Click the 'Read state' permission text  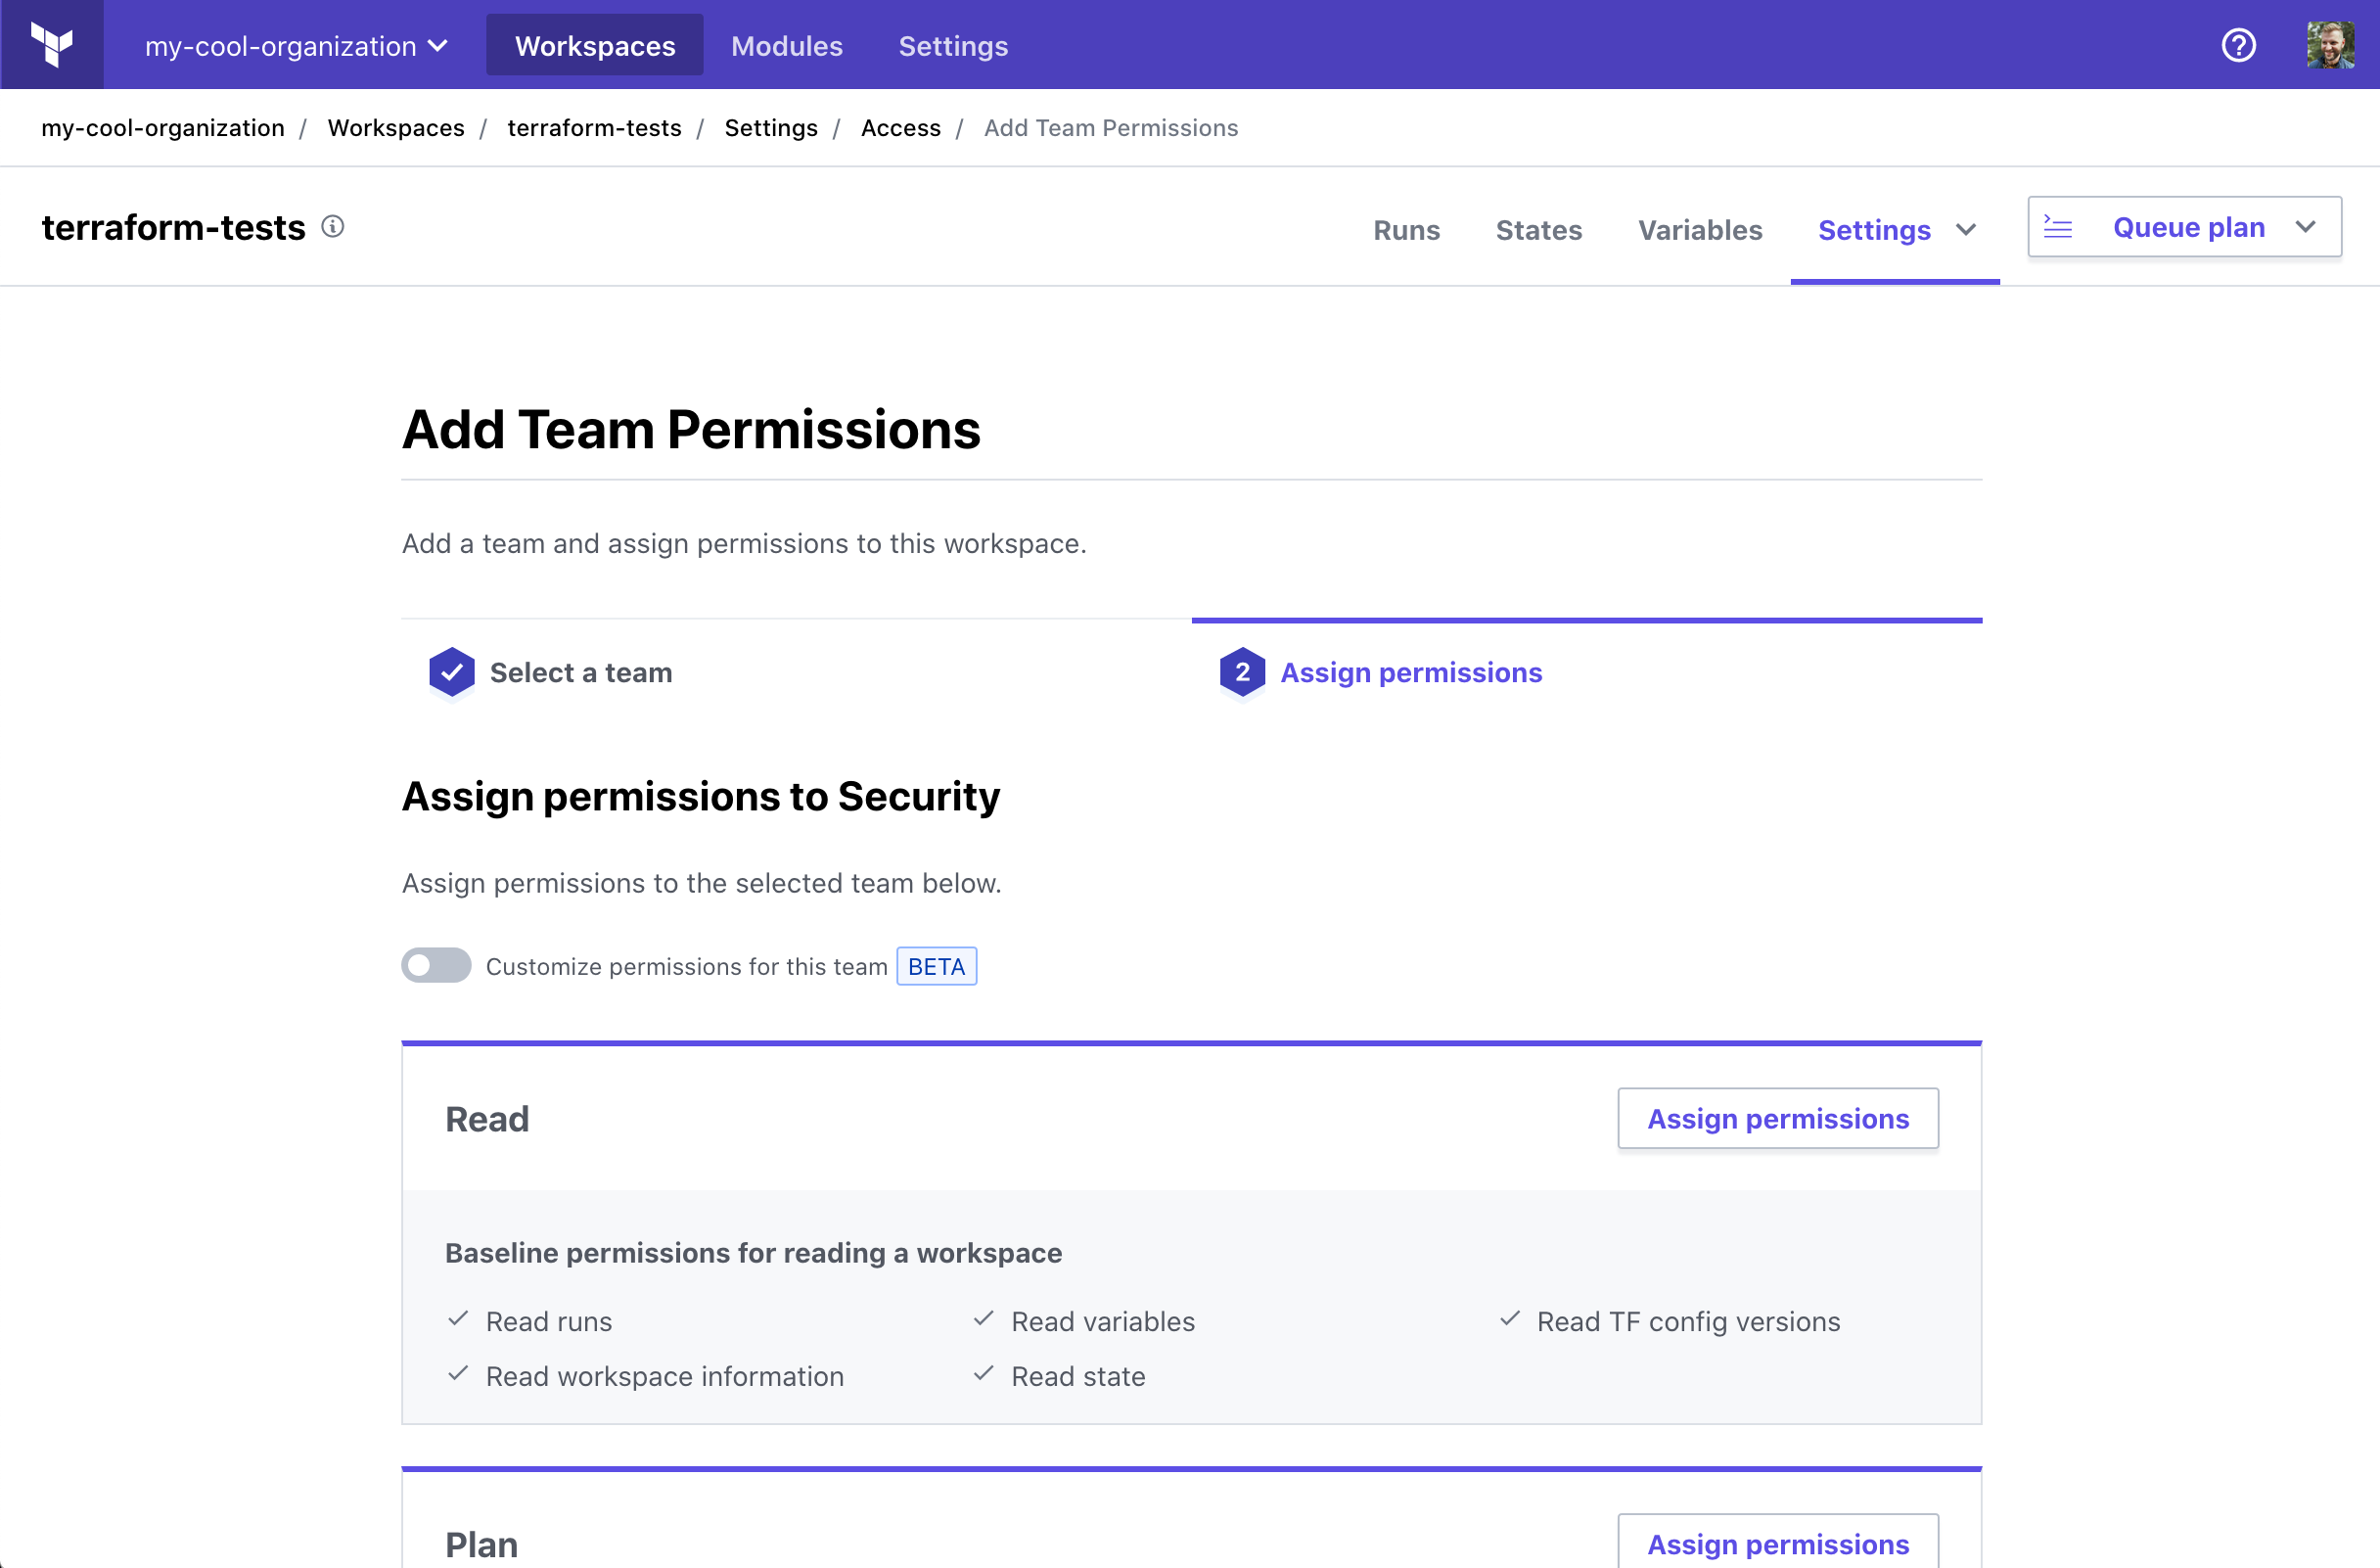tap(1078, 1376)
